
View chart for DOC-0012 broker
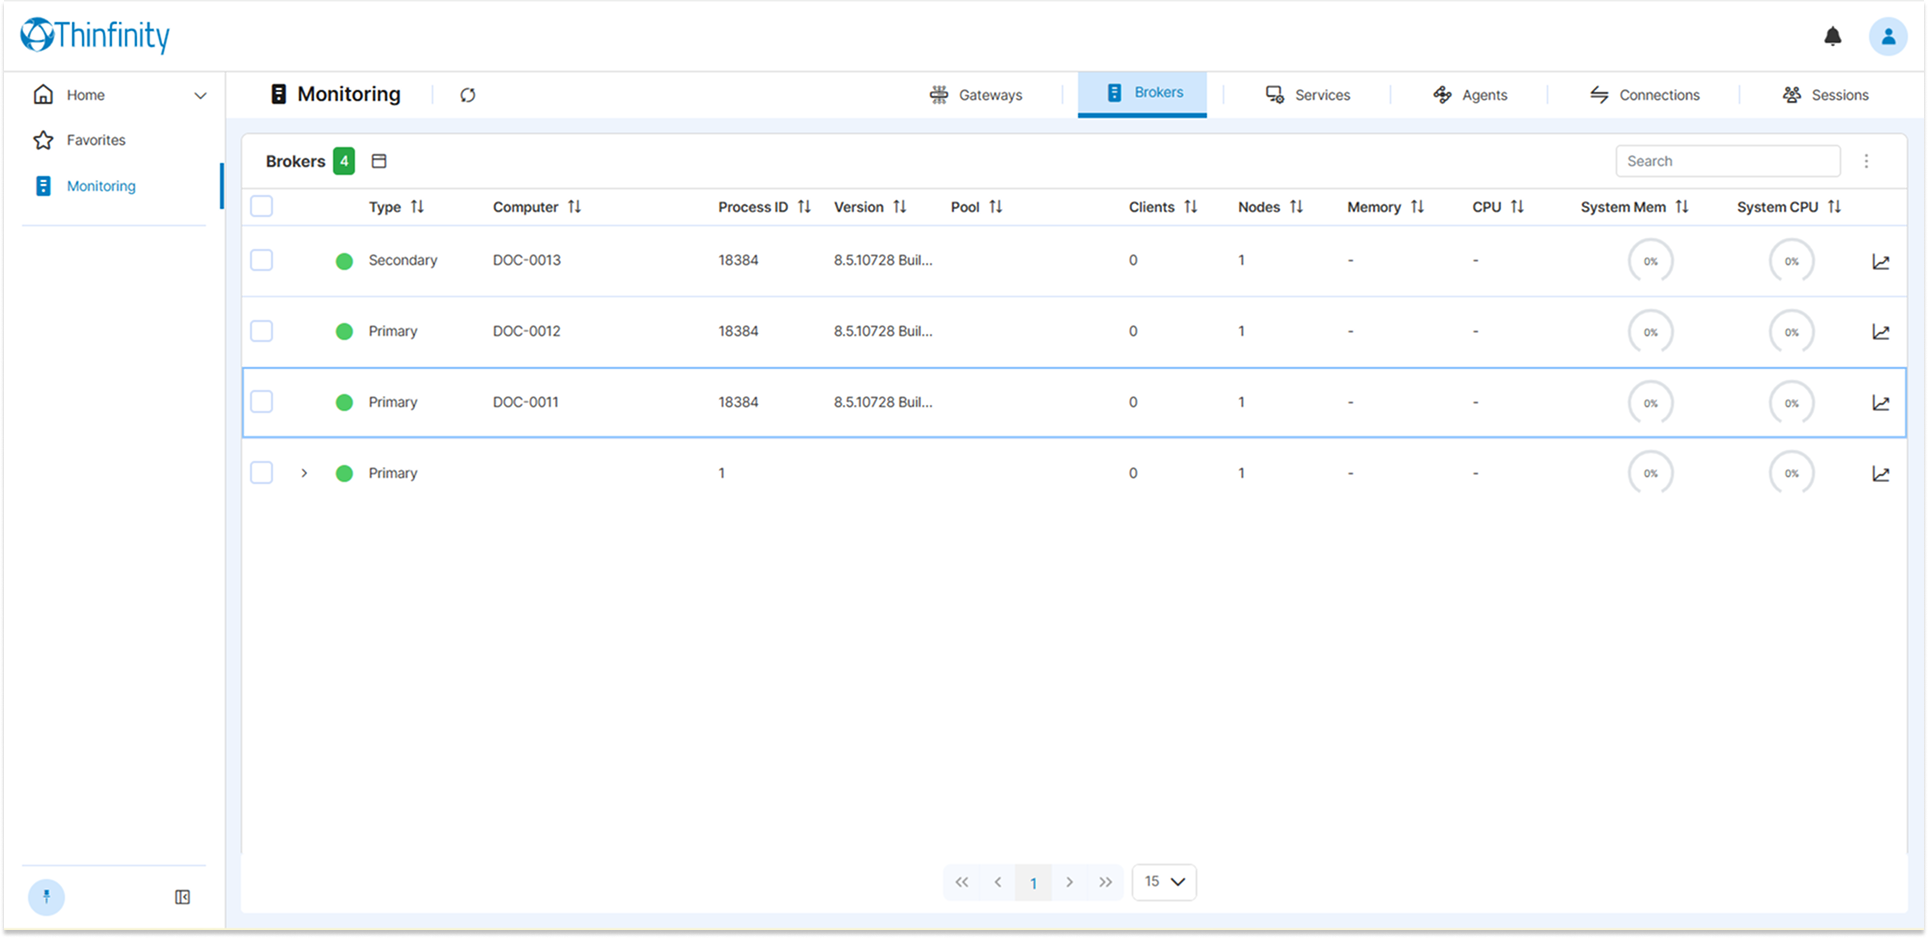click(x=1880, y=332)
